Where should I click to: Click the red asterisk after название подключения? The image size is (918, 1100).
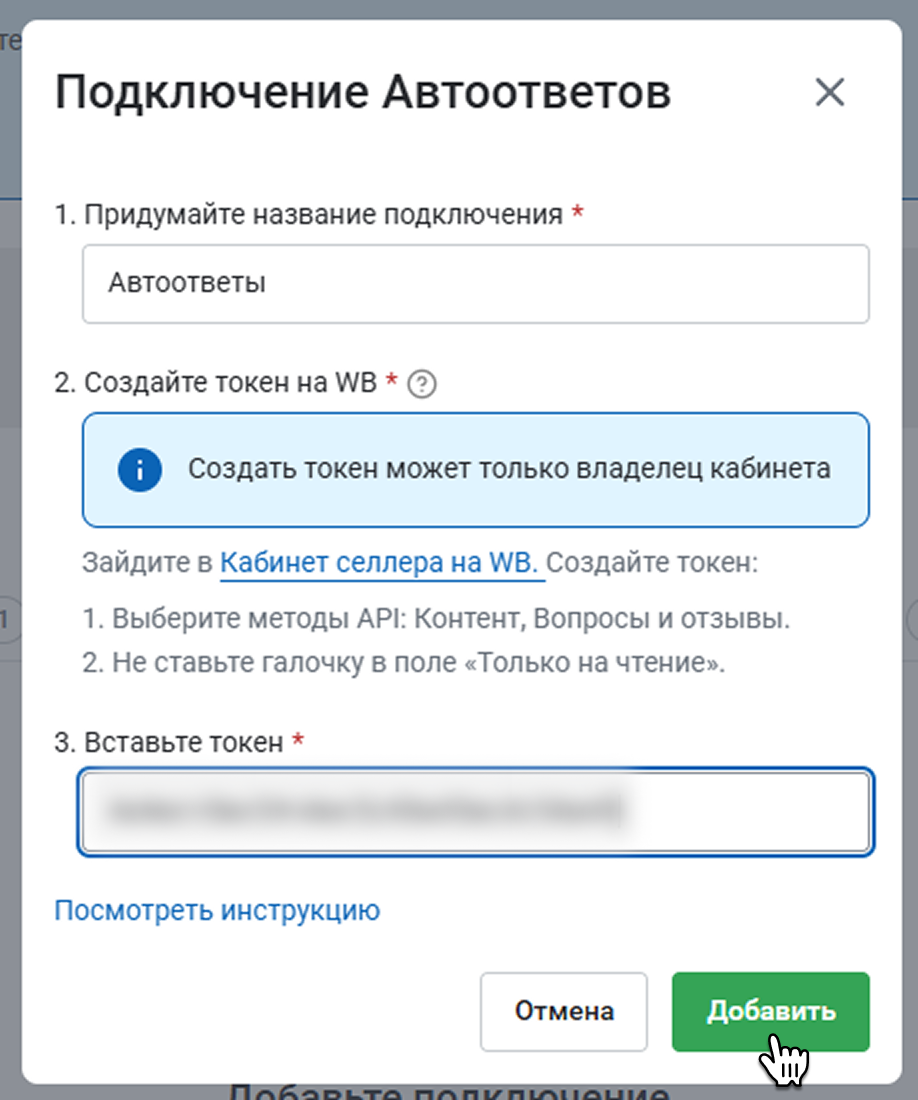tap(577, 211)
